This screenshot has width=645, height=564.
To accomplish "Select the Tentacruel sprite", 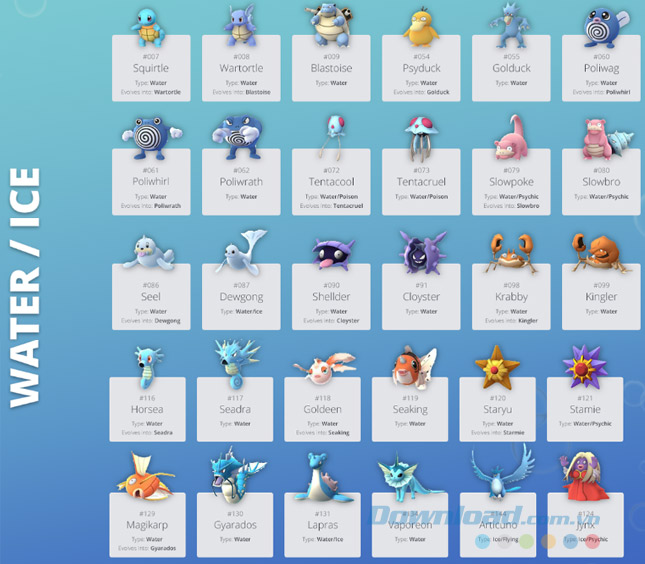I will [420, 139].
